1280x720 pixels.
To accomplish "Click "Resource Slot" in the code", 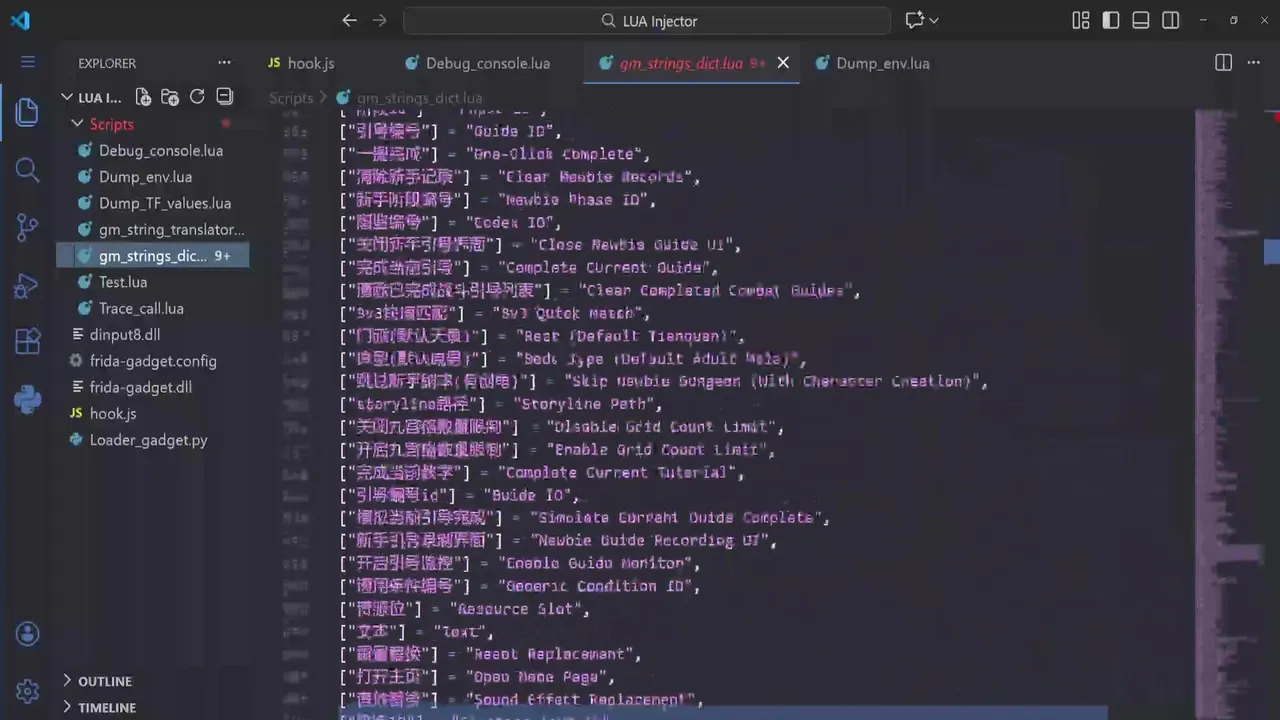I will 514,608.
